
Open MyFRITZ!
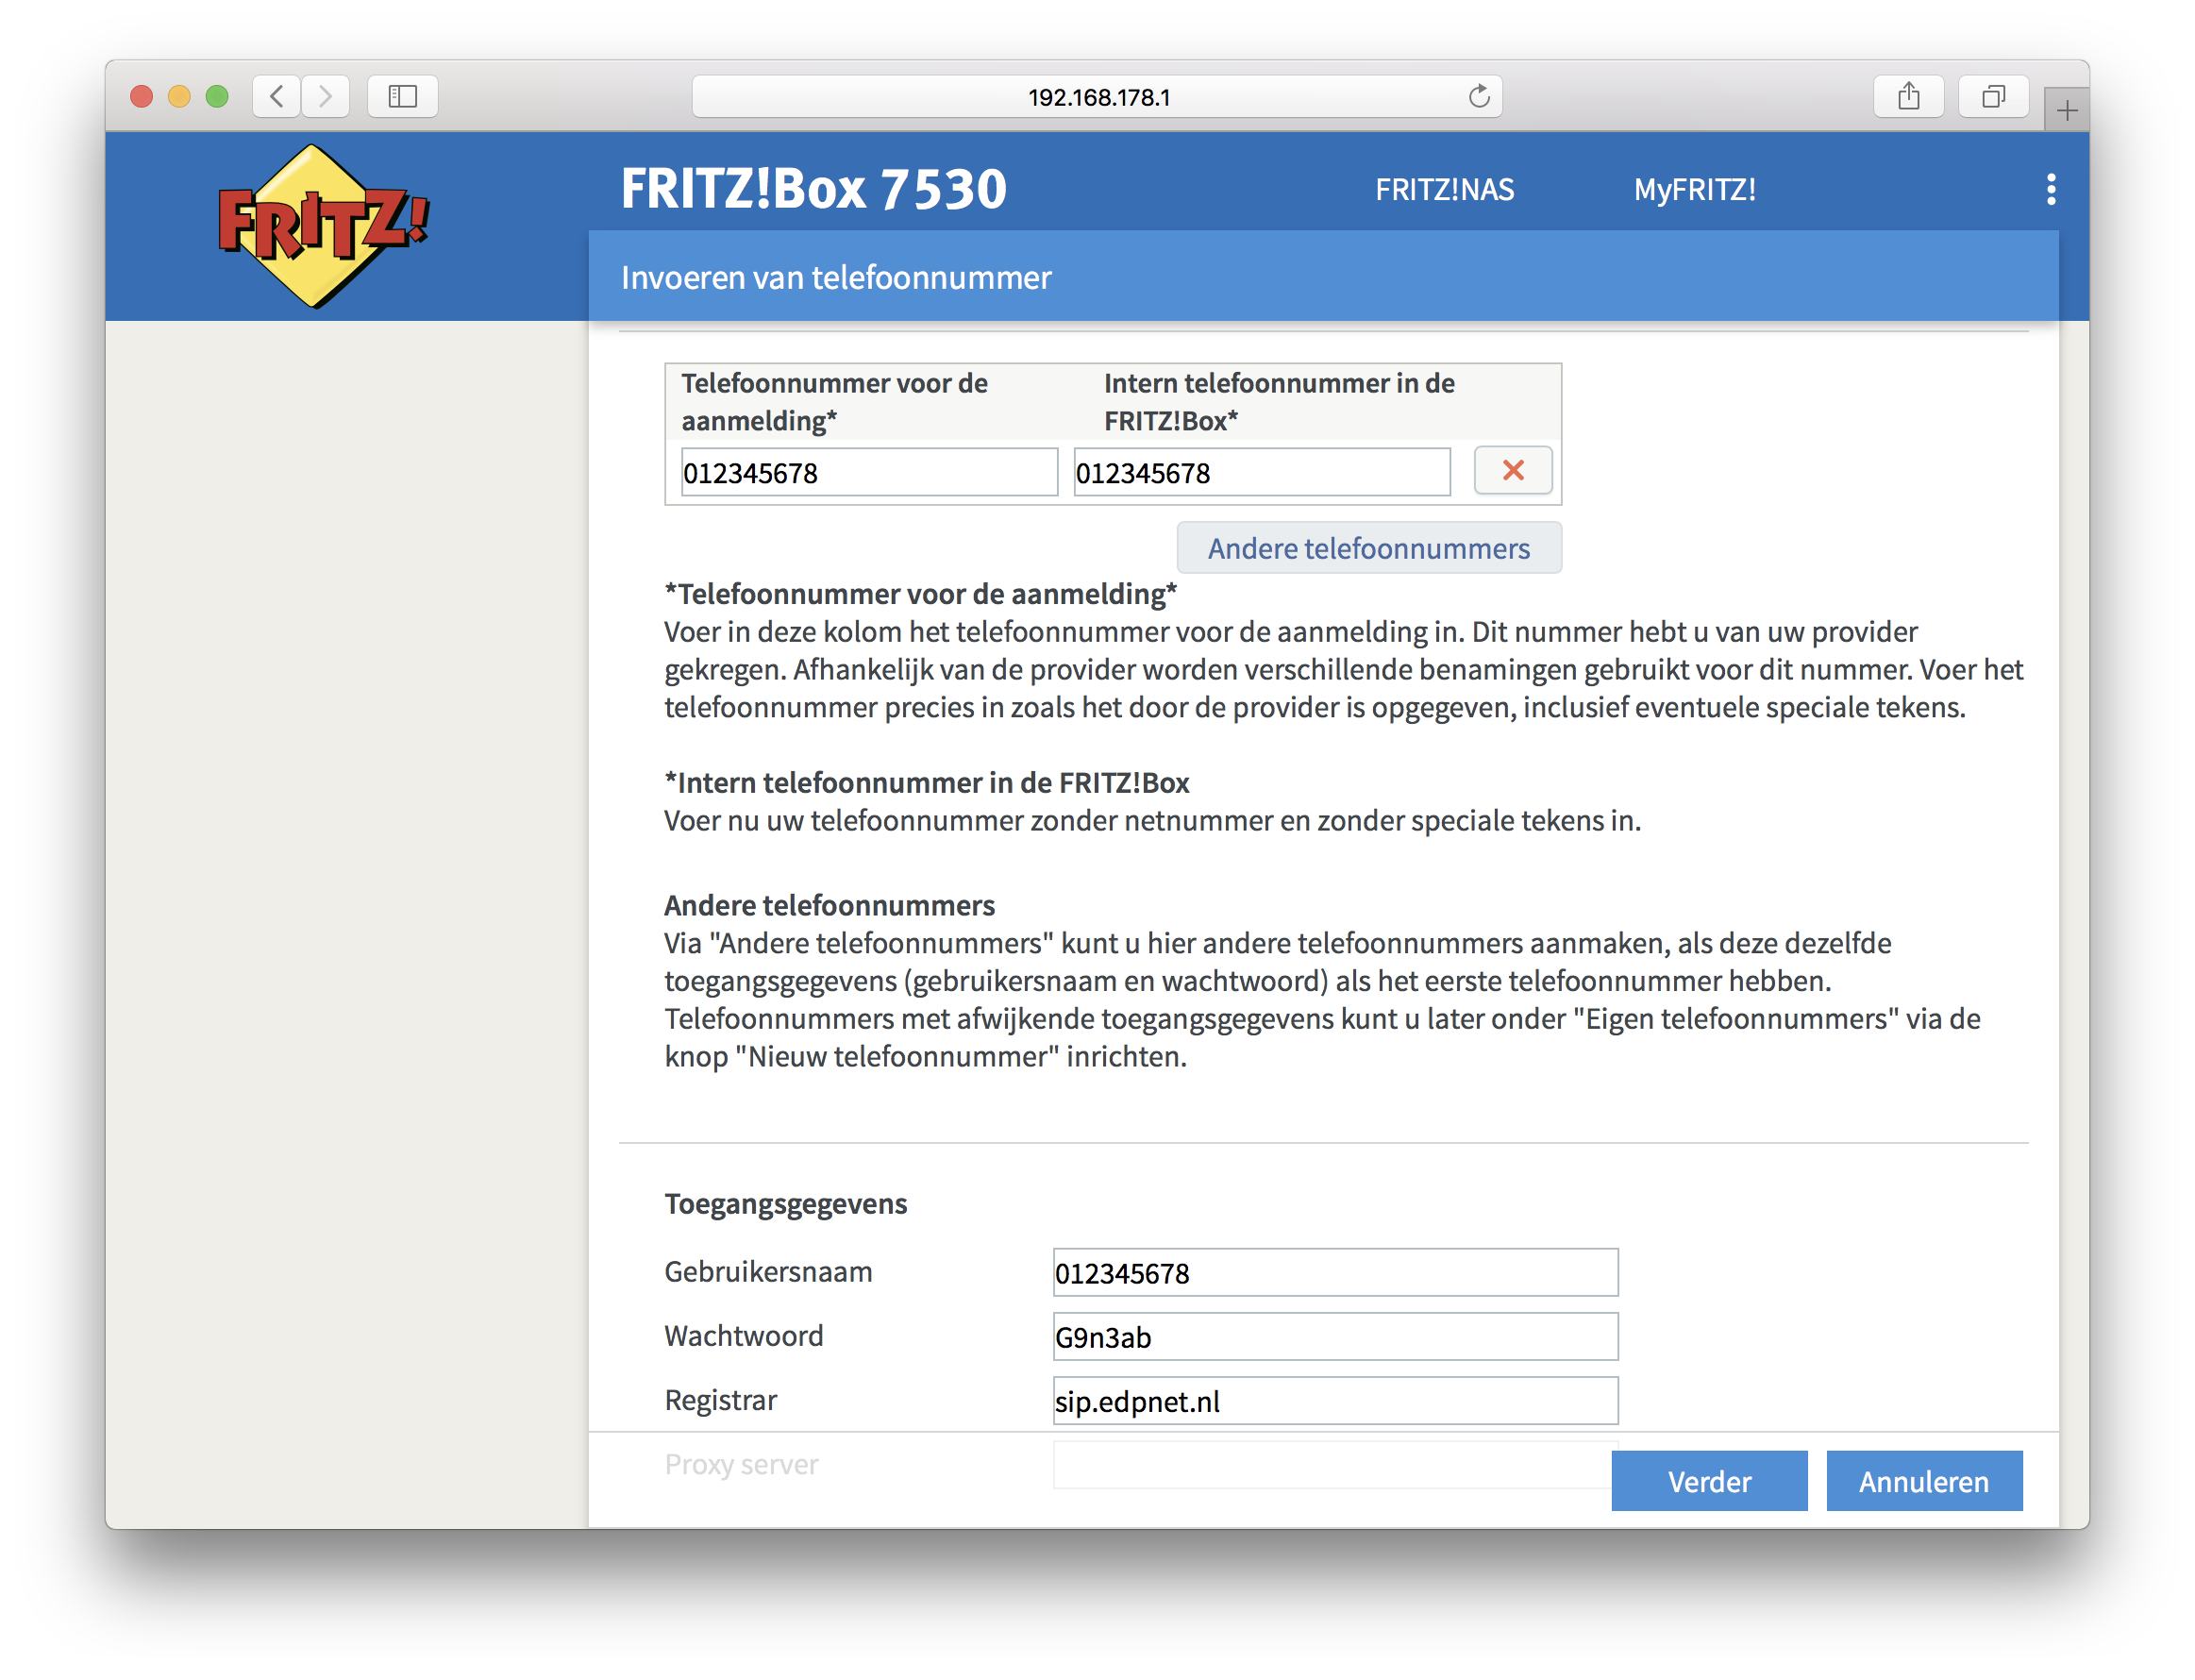point(1694,189)
